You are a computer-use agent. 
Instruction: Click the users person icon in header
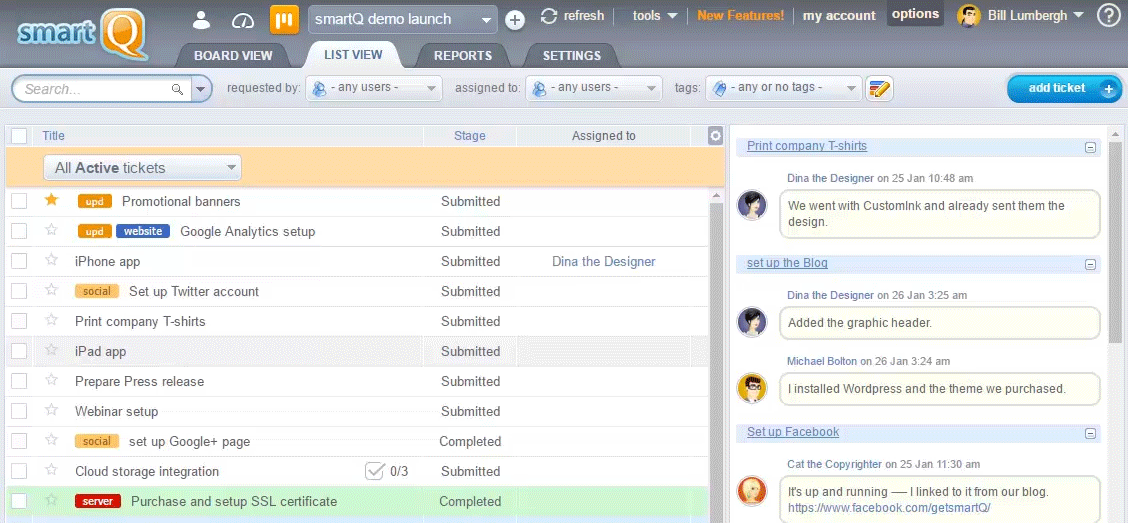pyautogui.click(x=202, y=19)
